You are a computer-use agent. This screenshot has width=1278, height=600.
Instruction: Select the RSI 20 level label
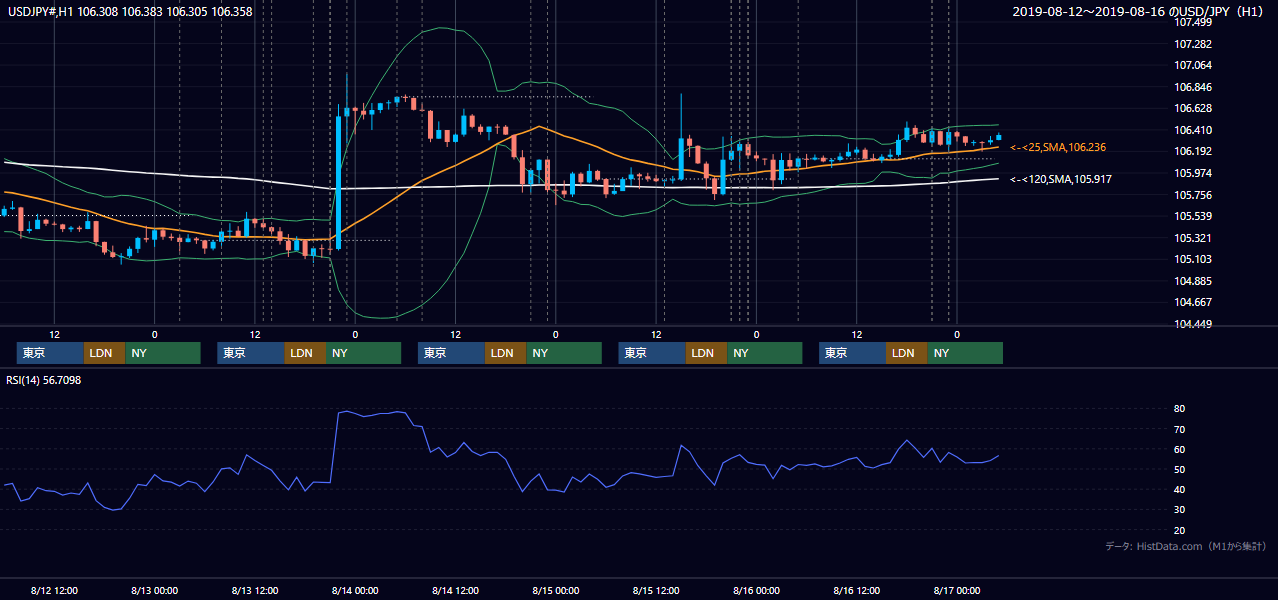1180,530
